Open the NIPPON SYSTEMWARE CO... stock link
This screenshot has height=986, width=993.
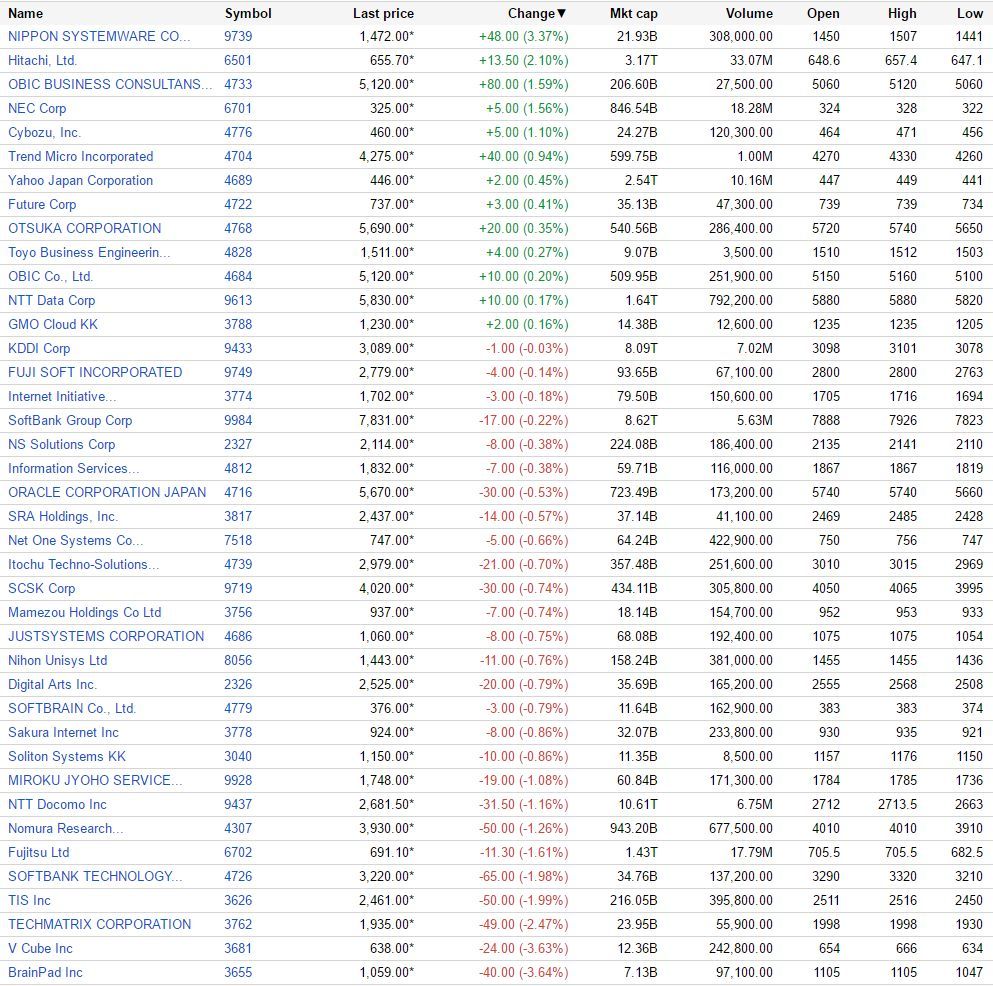pyautogui.click(x=99, y=36)
